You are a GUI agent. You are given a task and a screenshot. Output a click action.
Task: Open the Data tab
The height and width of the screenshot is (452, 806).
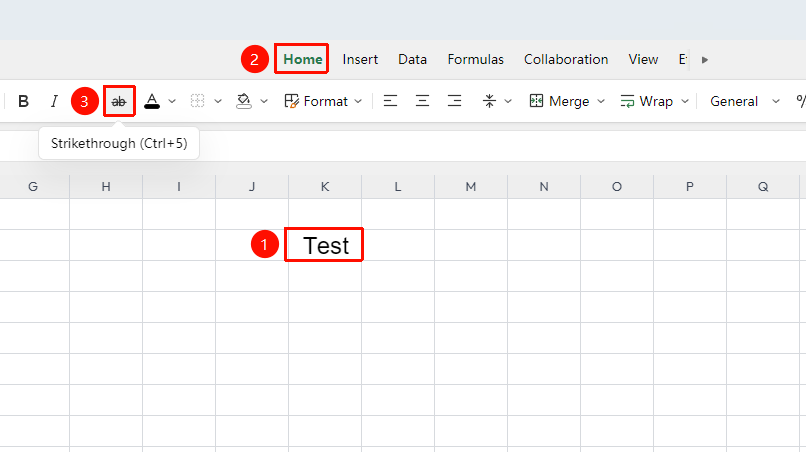pyautogui.click(x=412, y=59)
